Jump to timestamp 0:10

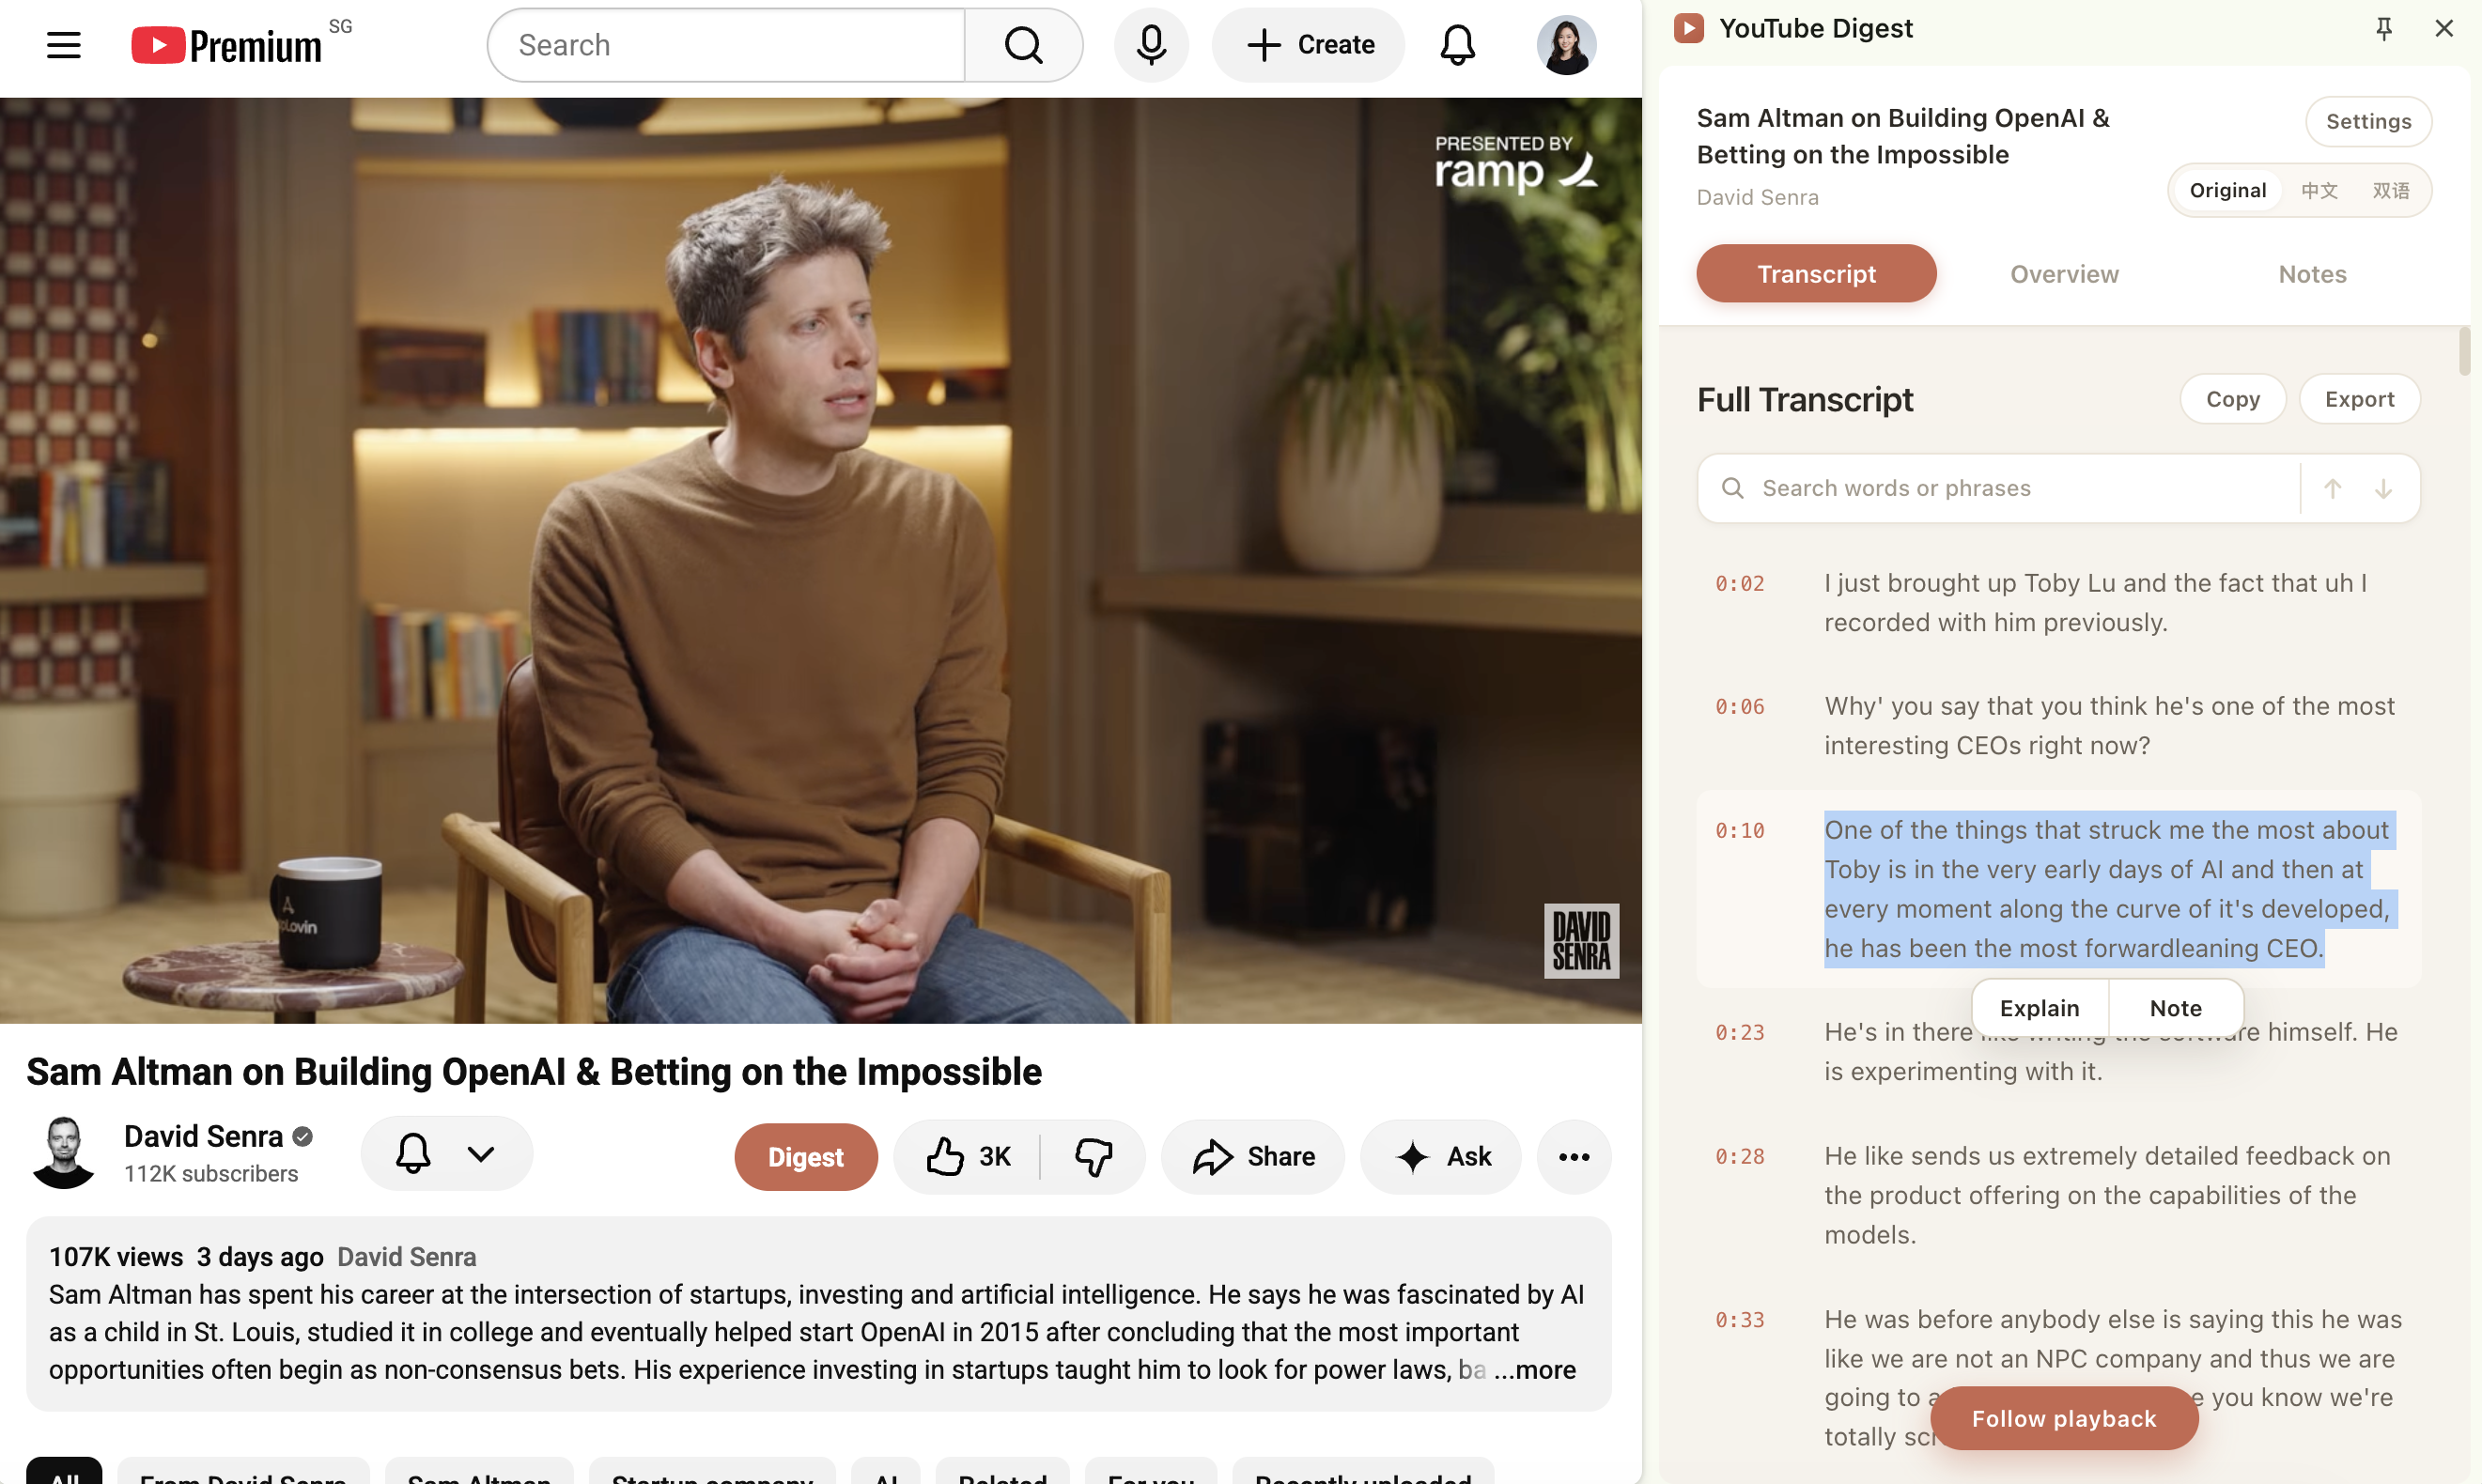[1739, 830]
